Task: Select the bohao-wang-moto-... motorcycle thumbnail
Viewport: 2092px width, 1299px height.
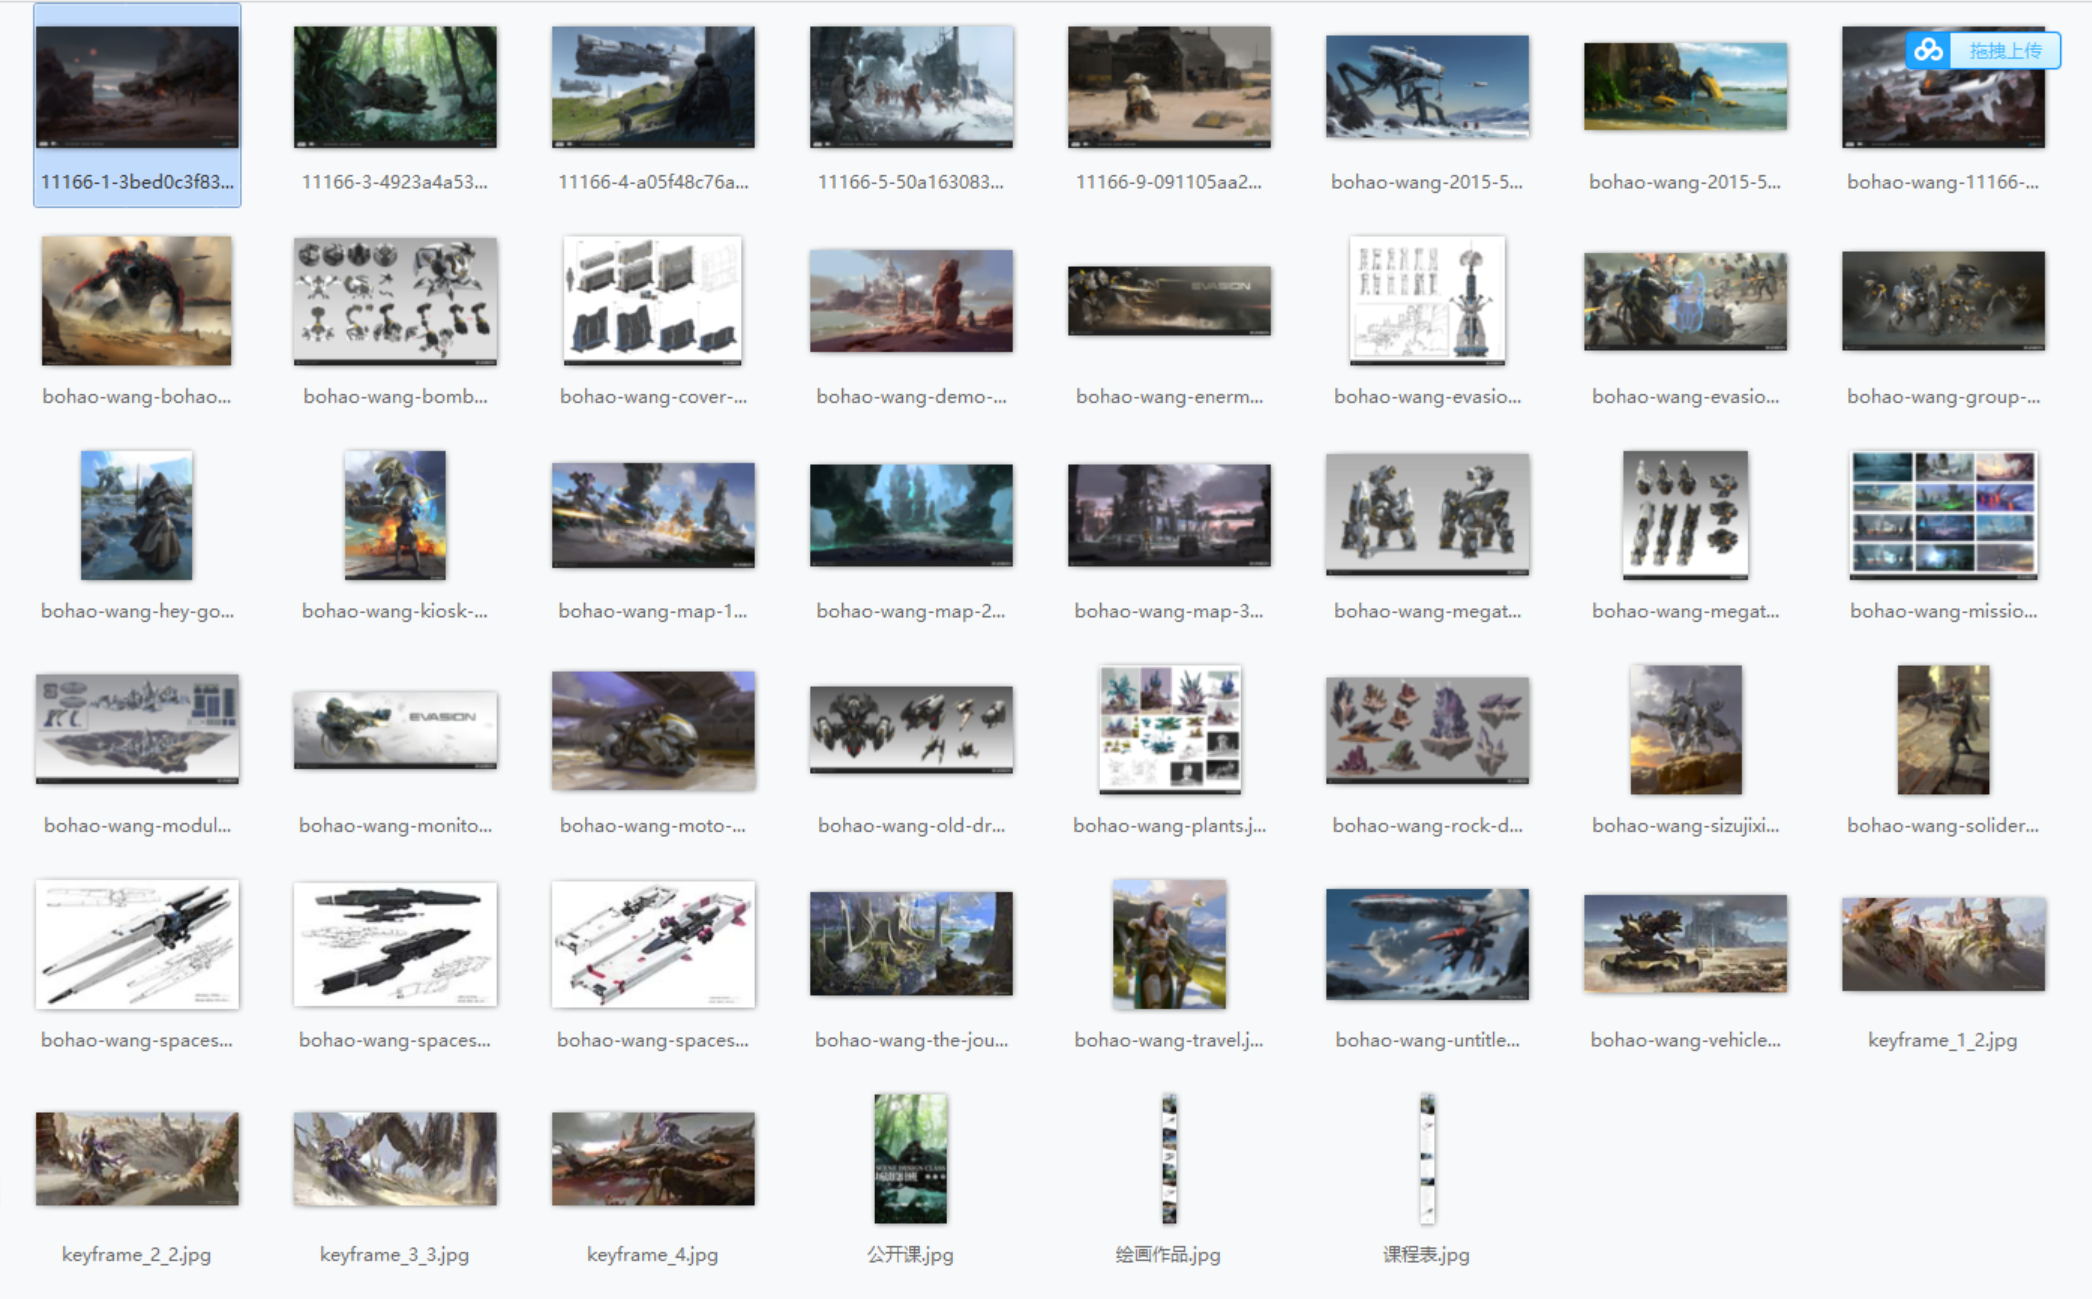Action: [653, 730]
